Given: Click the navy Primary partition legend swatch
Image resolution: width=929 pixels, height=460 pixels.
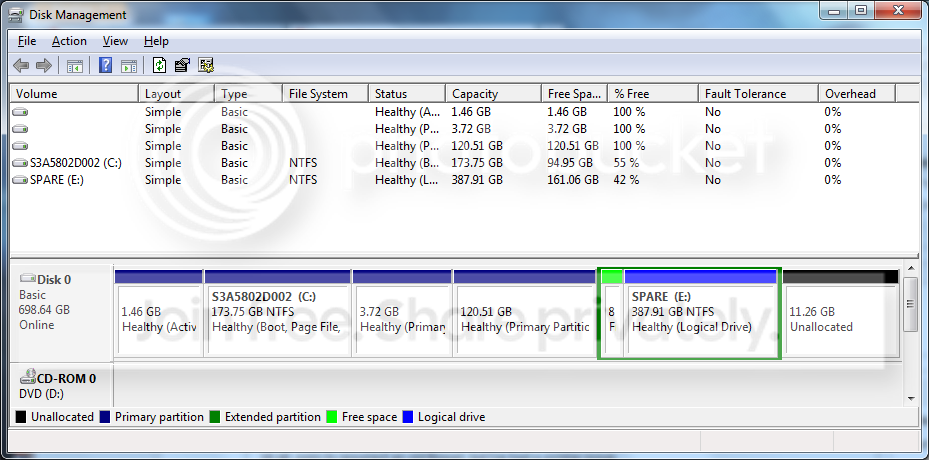Looking at the screenshot, I should 105,417.
